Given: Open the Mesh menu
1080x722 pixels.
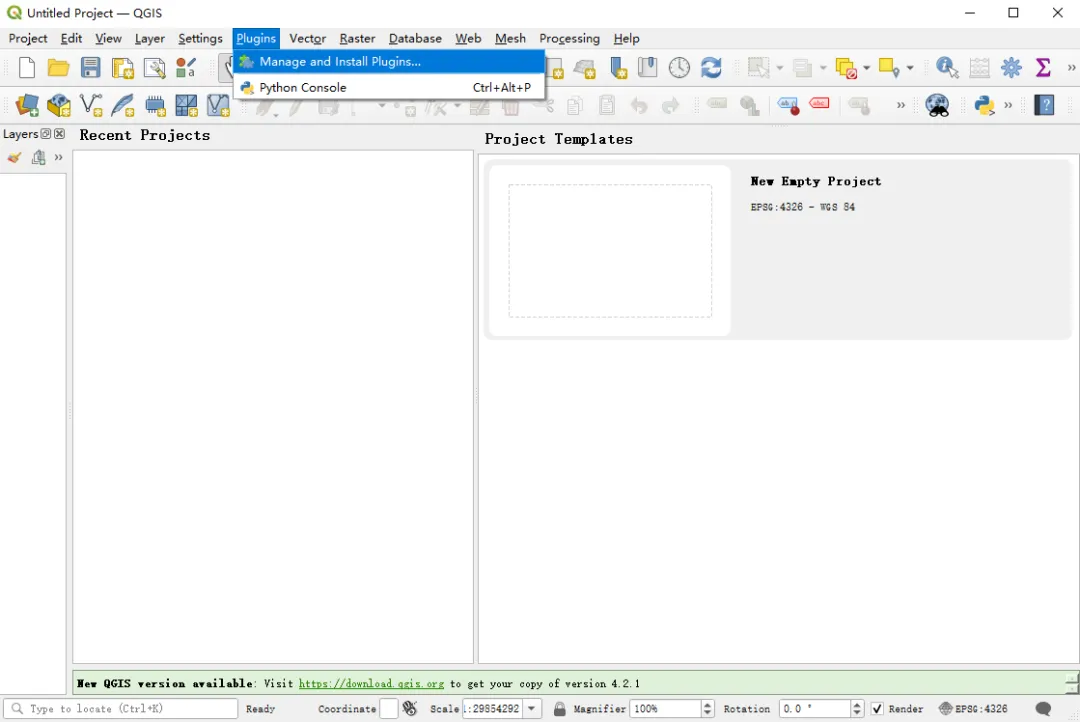Looking at the screenshot, I should point(510,39).
